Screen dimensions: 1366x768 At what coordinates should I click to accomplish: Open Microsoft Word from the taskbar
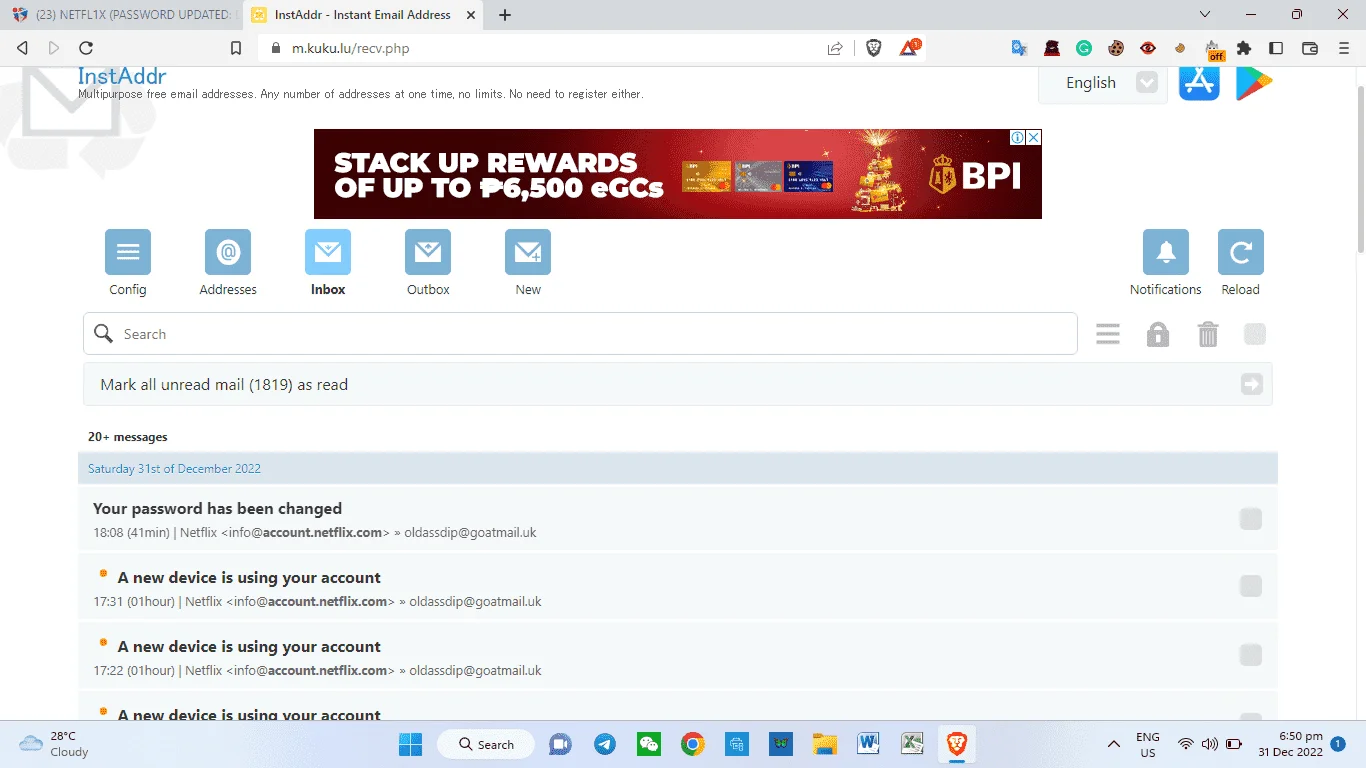coord(868,744)
